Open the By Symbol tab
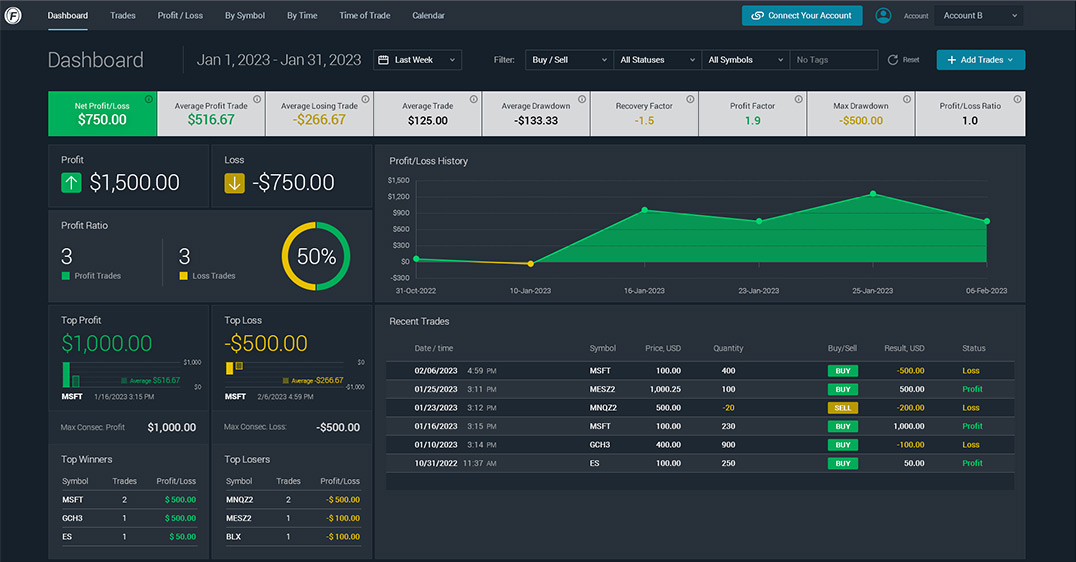This screenshot has width=1076, height=562. click(x=245, y=15)
